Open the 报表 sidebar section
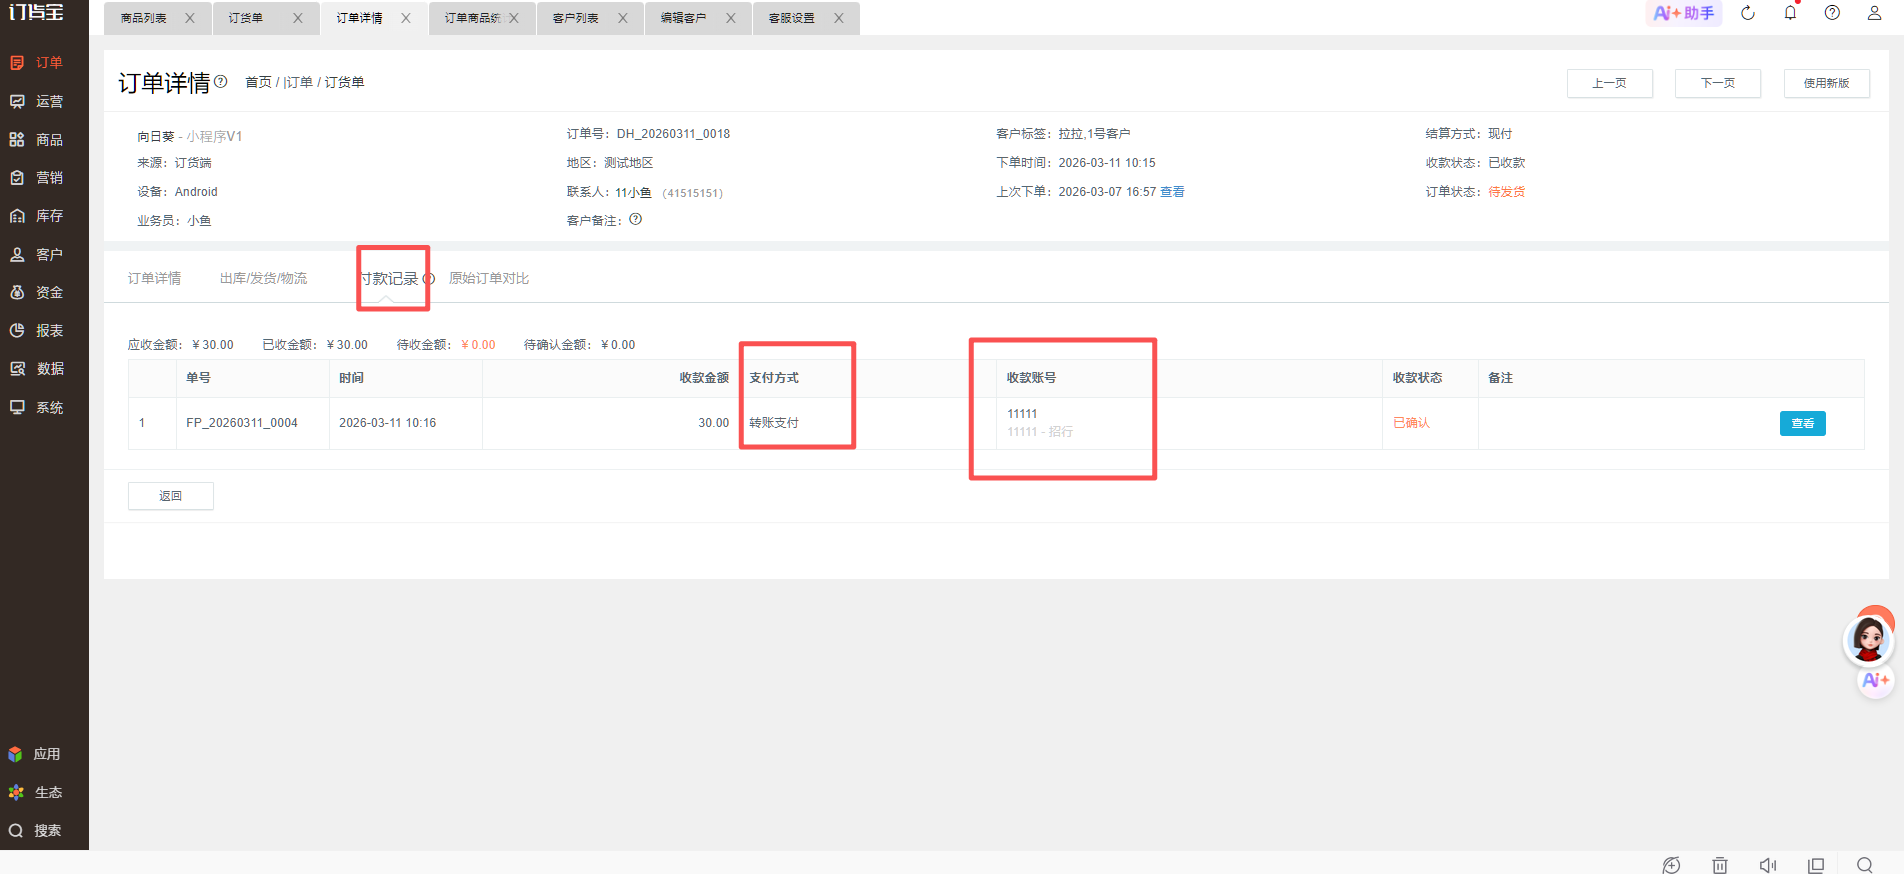The width and height of the screenshot is (1904, 874). coord(37,331)
